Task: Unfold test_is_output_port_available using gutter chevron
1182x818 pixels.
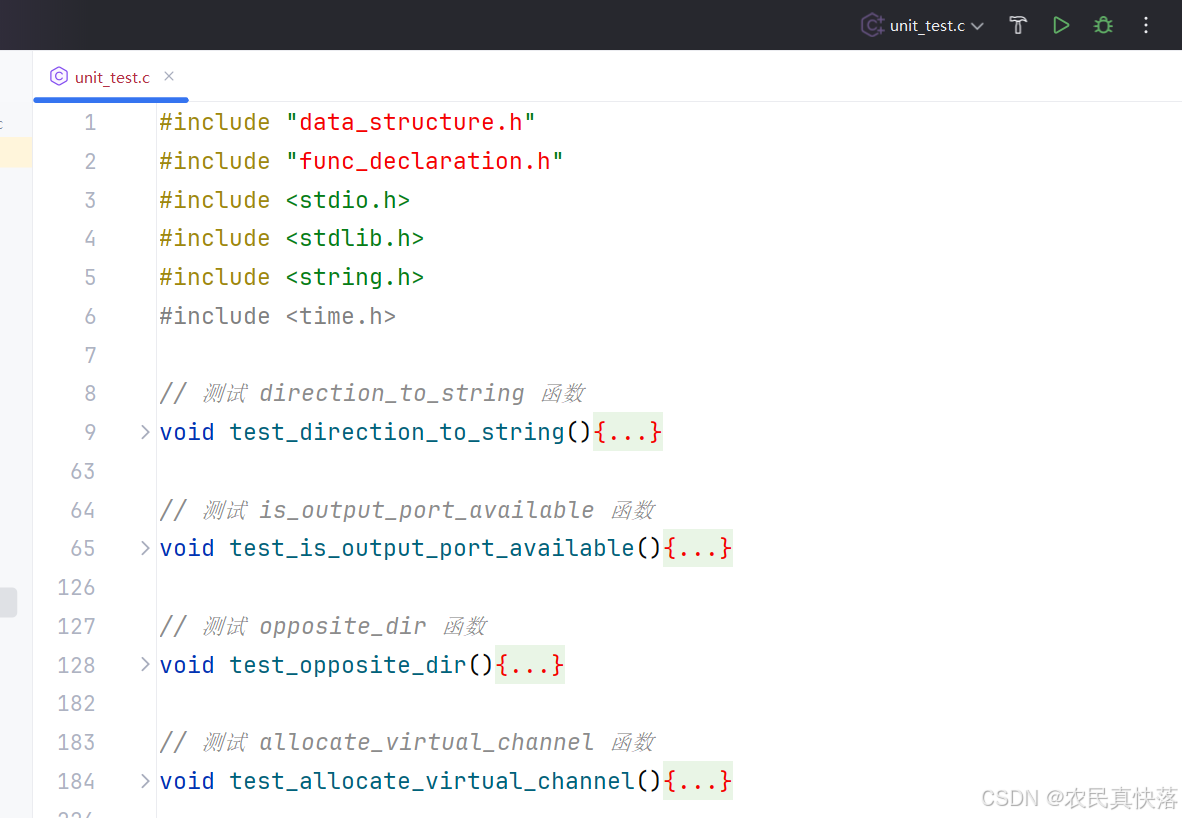Action: tap(145, 548)
